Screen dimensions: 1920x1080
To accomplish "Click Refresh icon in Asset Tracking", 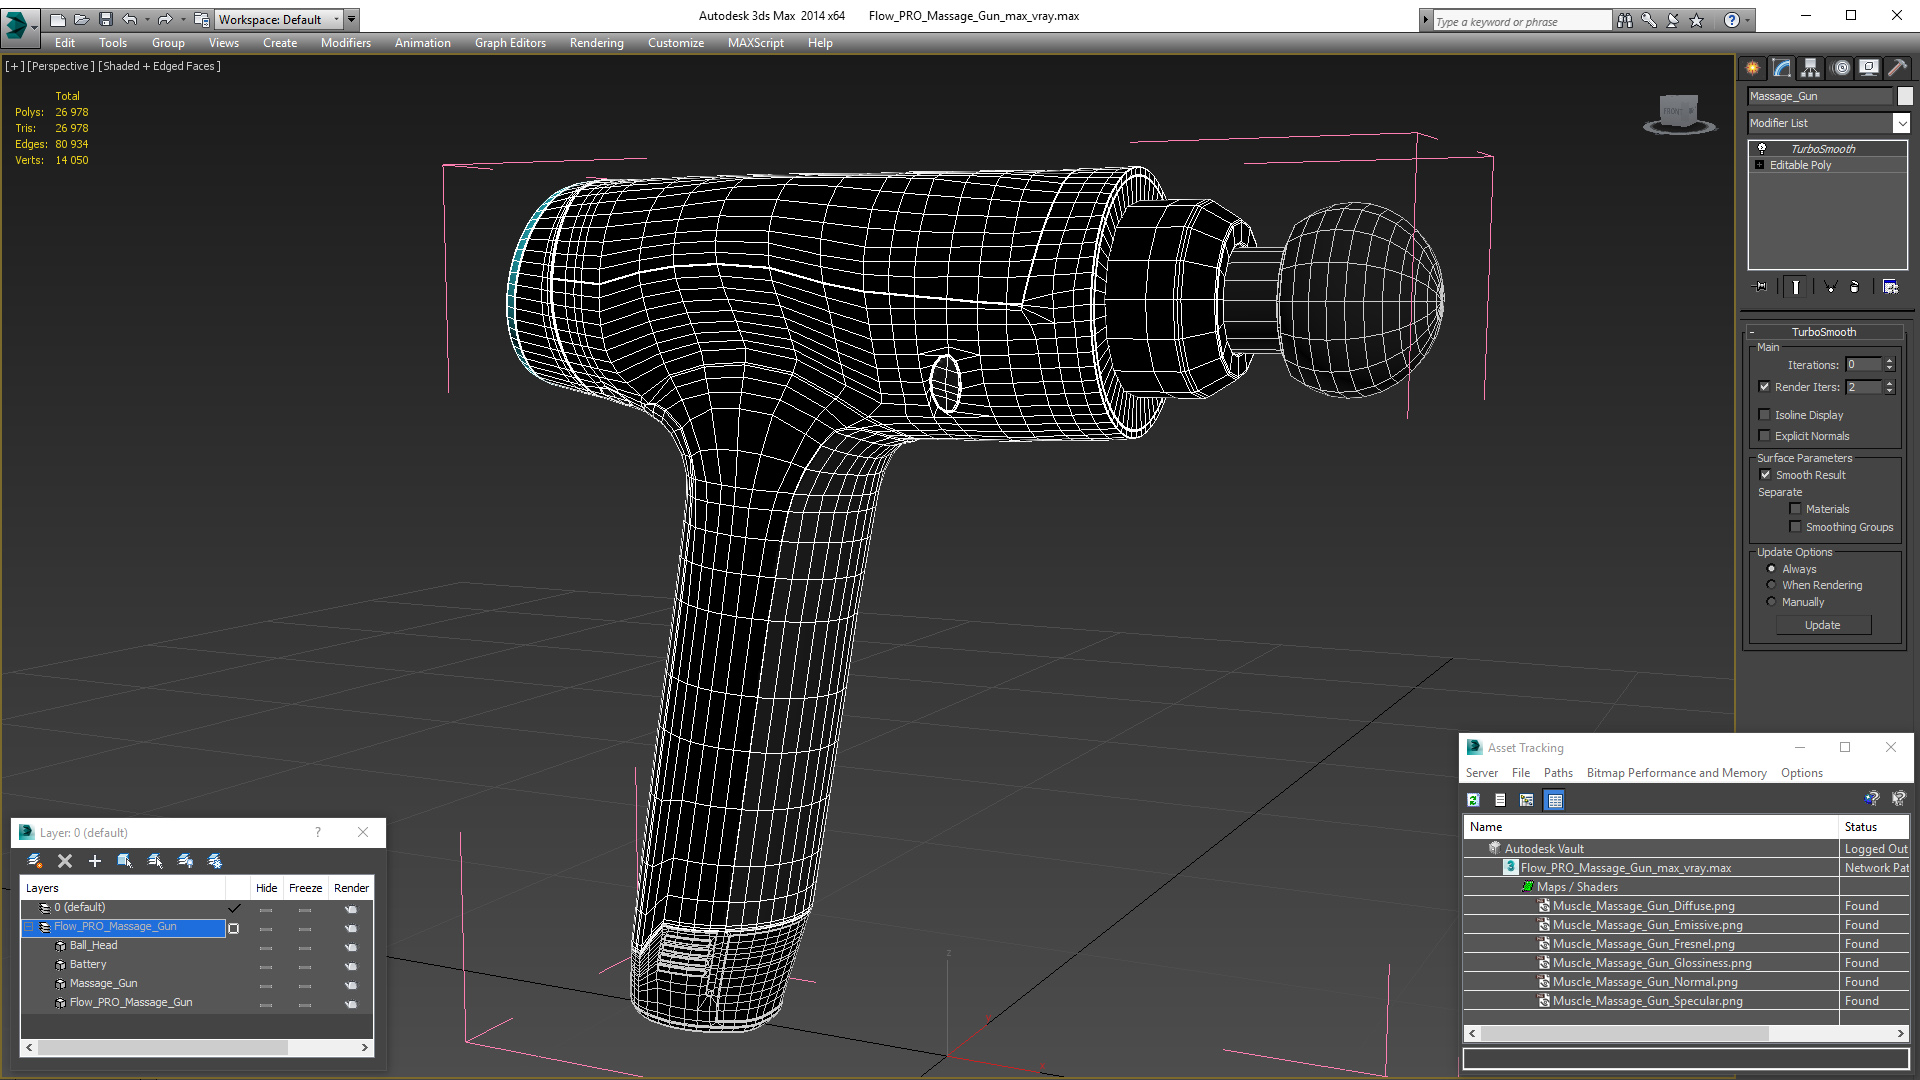I will 1473,800.
